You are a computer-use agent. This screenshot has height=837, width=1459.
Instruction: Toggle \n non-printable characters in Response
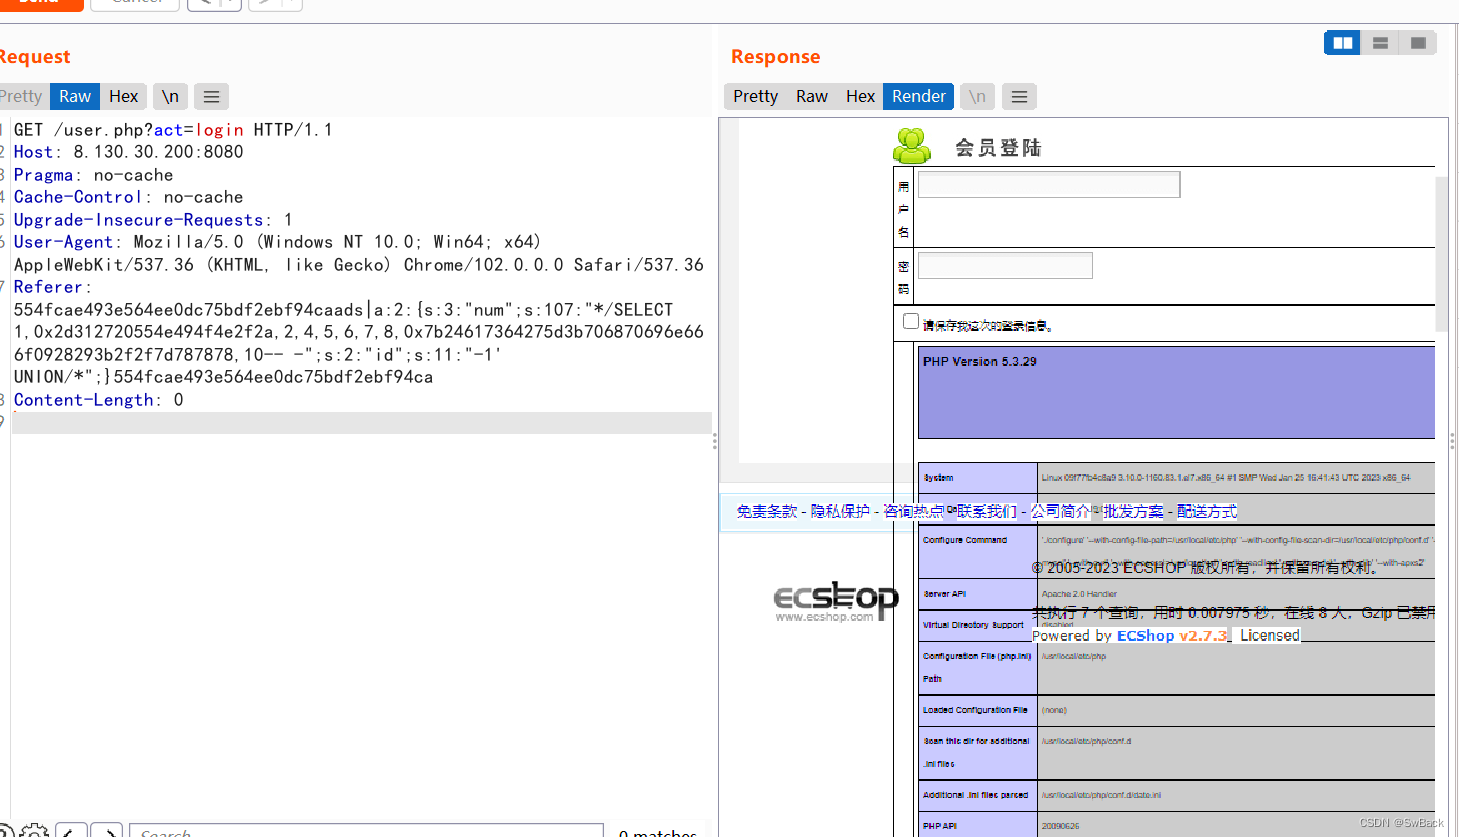click(x=977, y=97)
